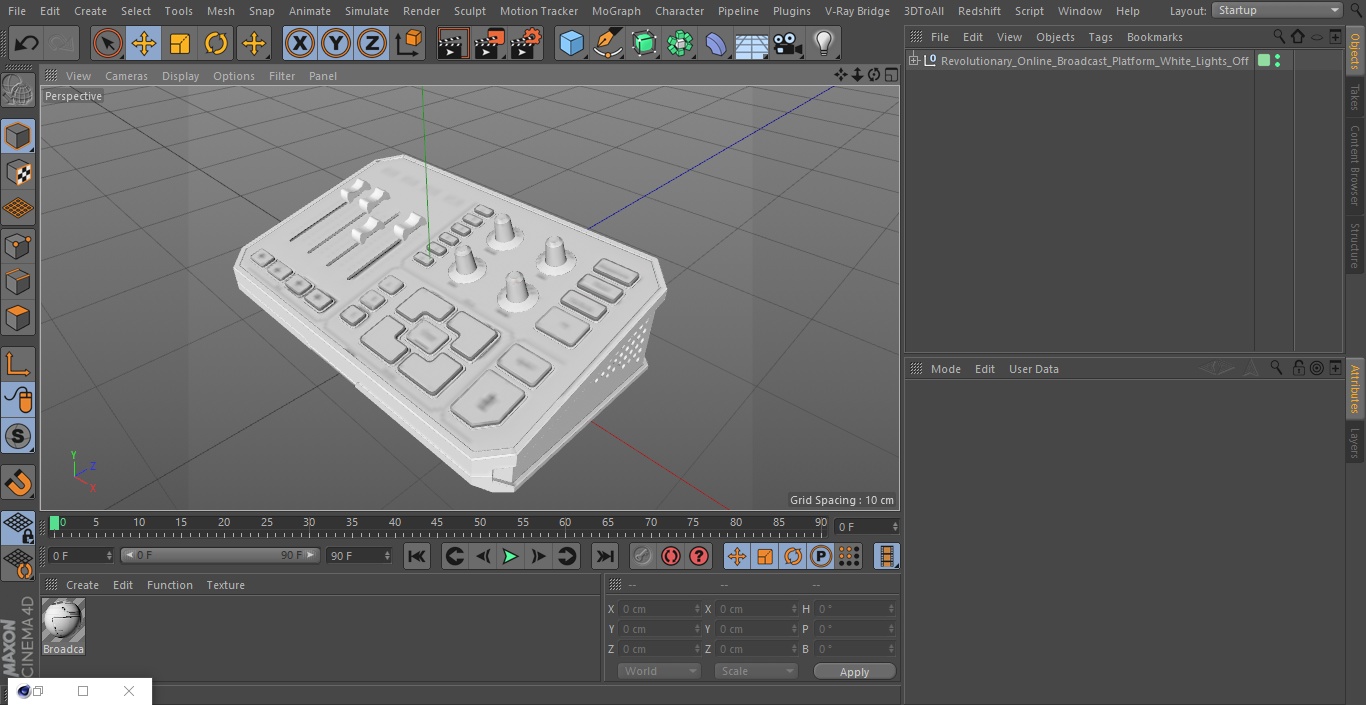This screenshot has width=1366, height=705.
Task: Click the Apply button
Action: 854,672
